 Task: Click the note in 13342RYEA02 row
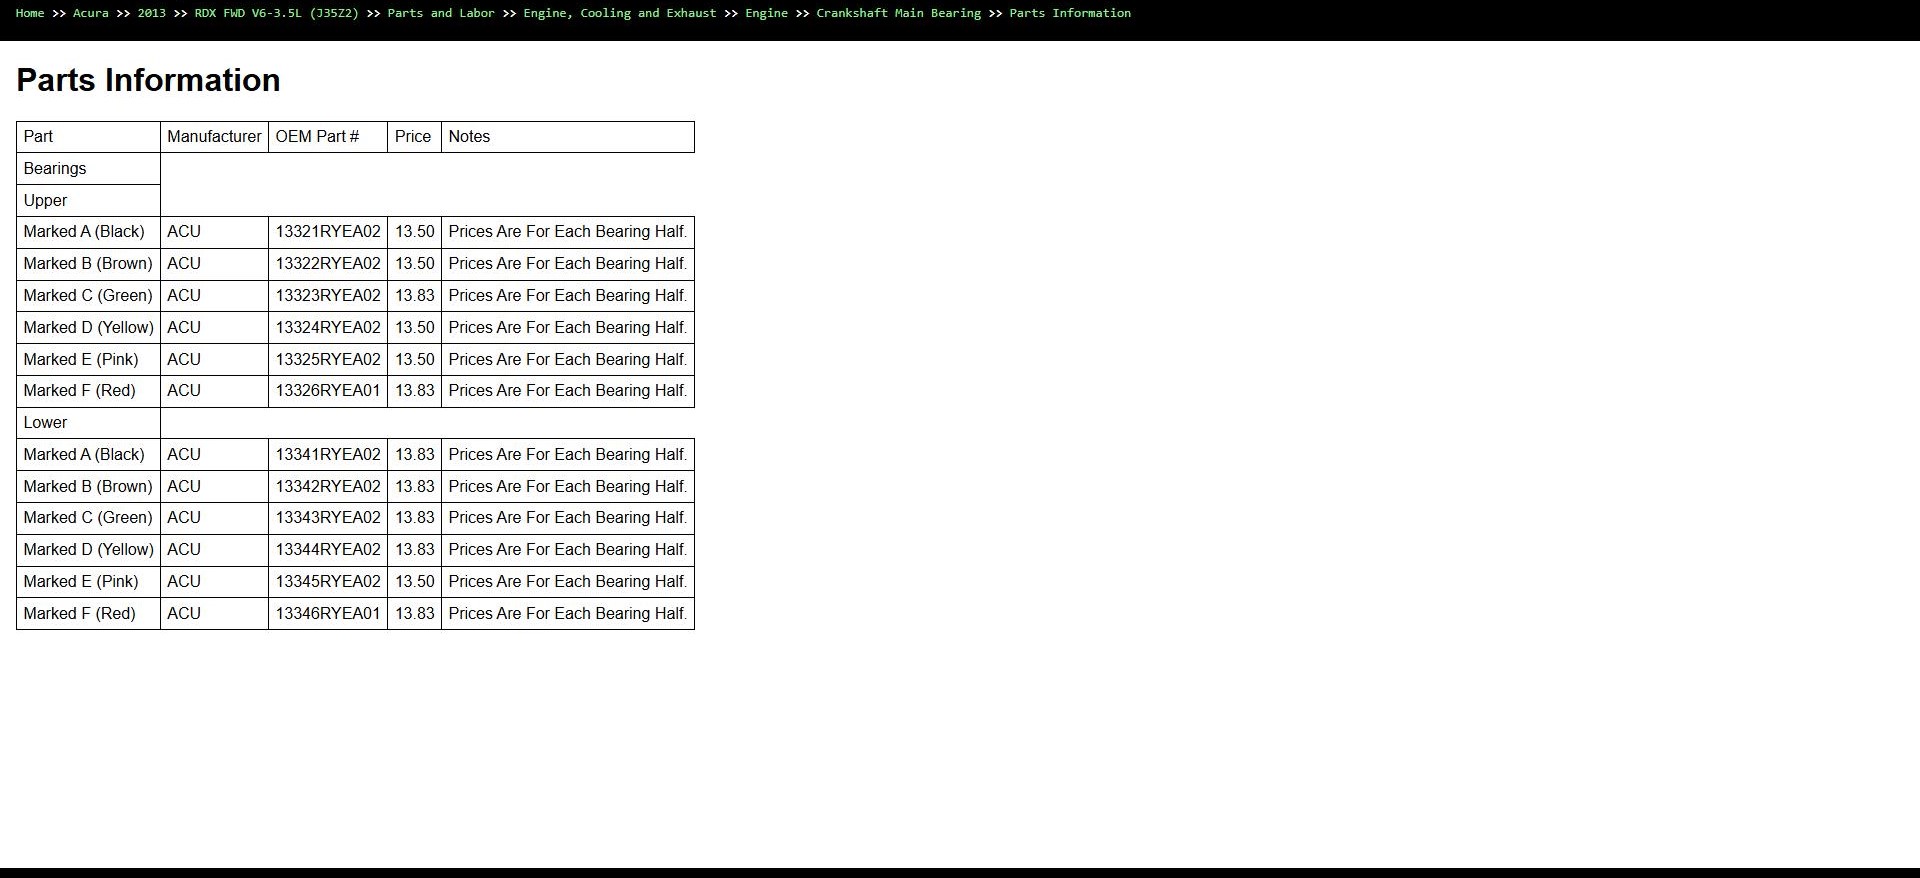(568, 487)
